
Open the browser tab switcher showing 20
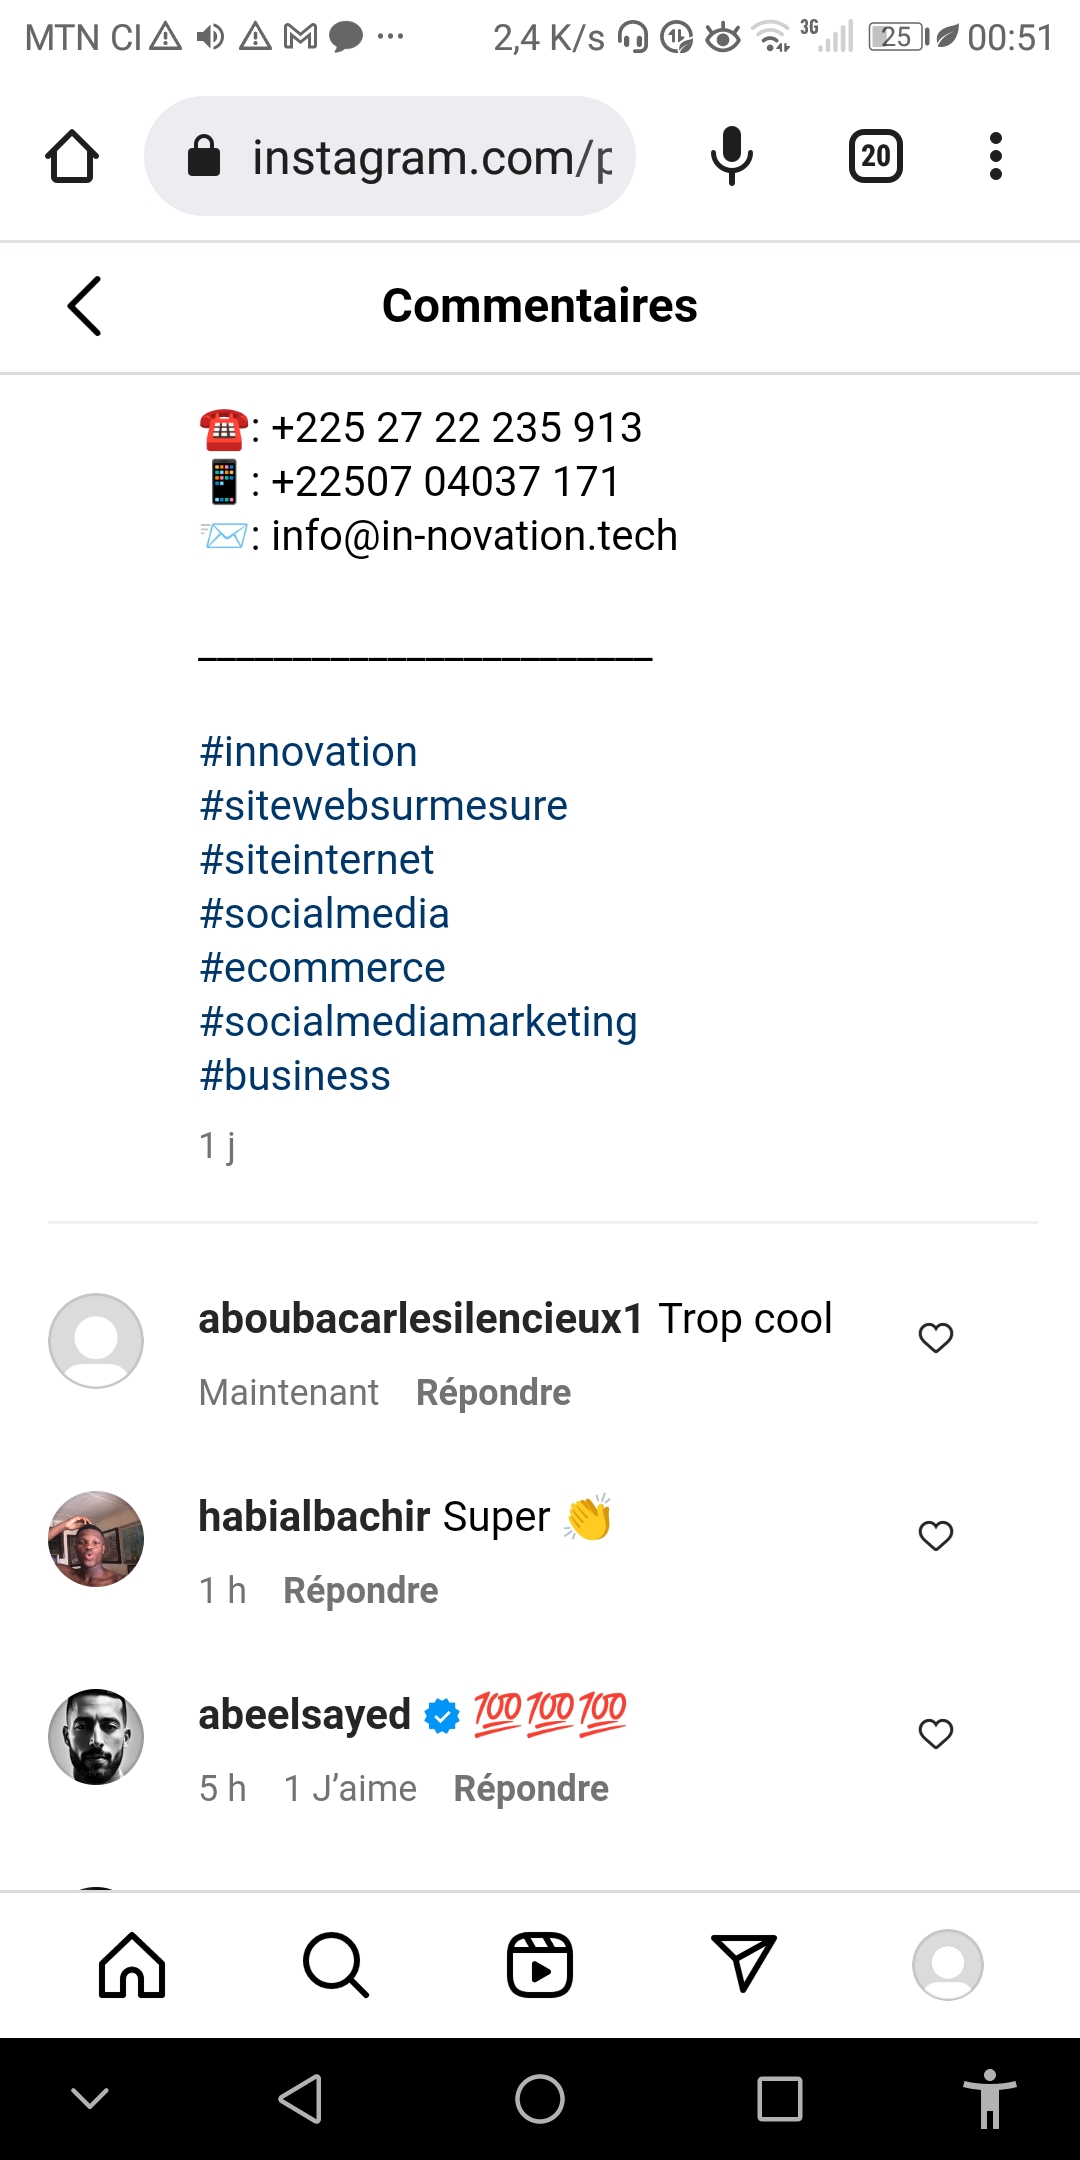click(x=876, y=157)
